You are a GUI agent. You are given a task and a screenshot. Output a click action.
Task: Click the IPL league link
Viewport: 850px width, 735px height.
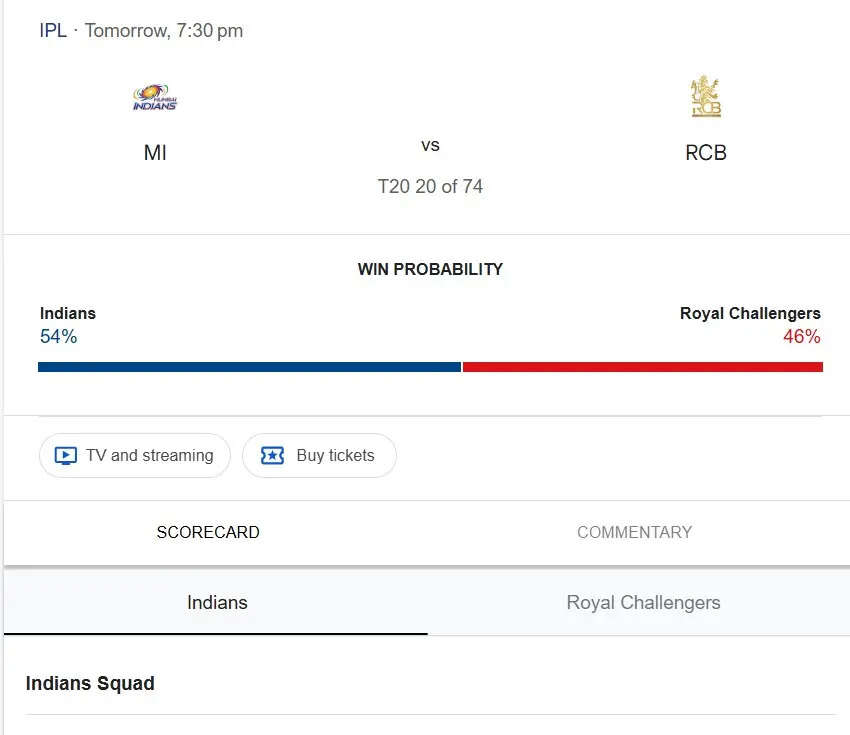53,31
